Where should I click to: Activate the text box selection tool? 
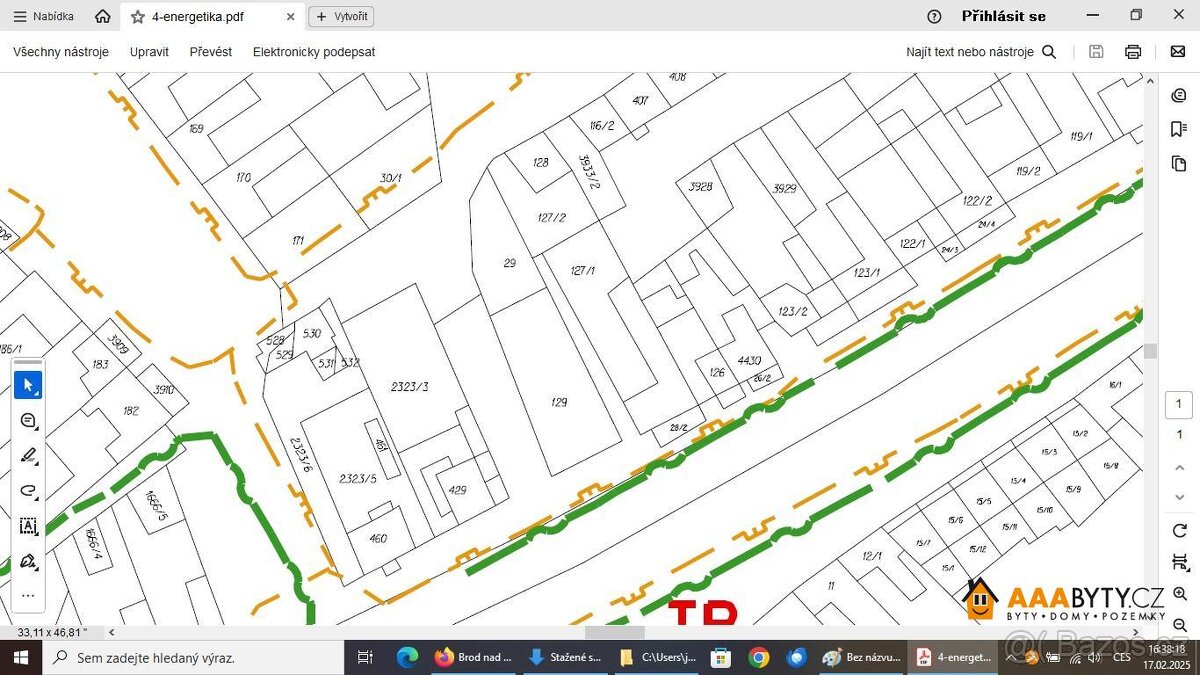click(x=28, y=526)
